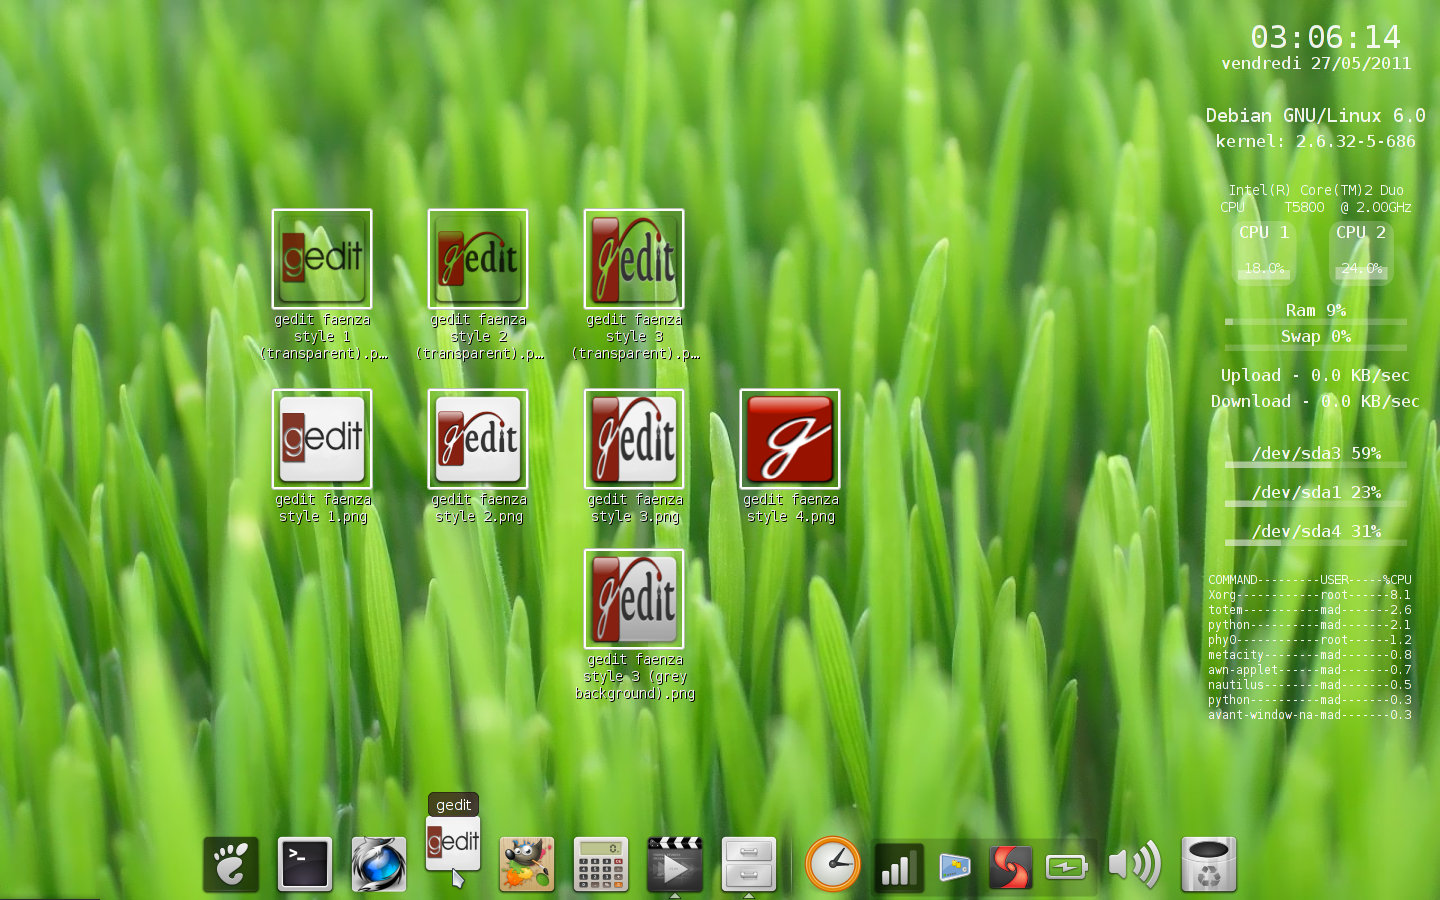Click the orange clock applet in dock
The height and width of the screenshot is (900, 1440).
(832, 864)
